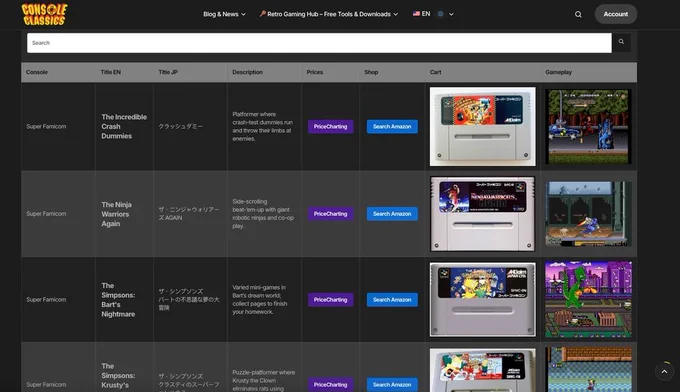
Task: Click the US flag language icon
Action: coord(416,14)
